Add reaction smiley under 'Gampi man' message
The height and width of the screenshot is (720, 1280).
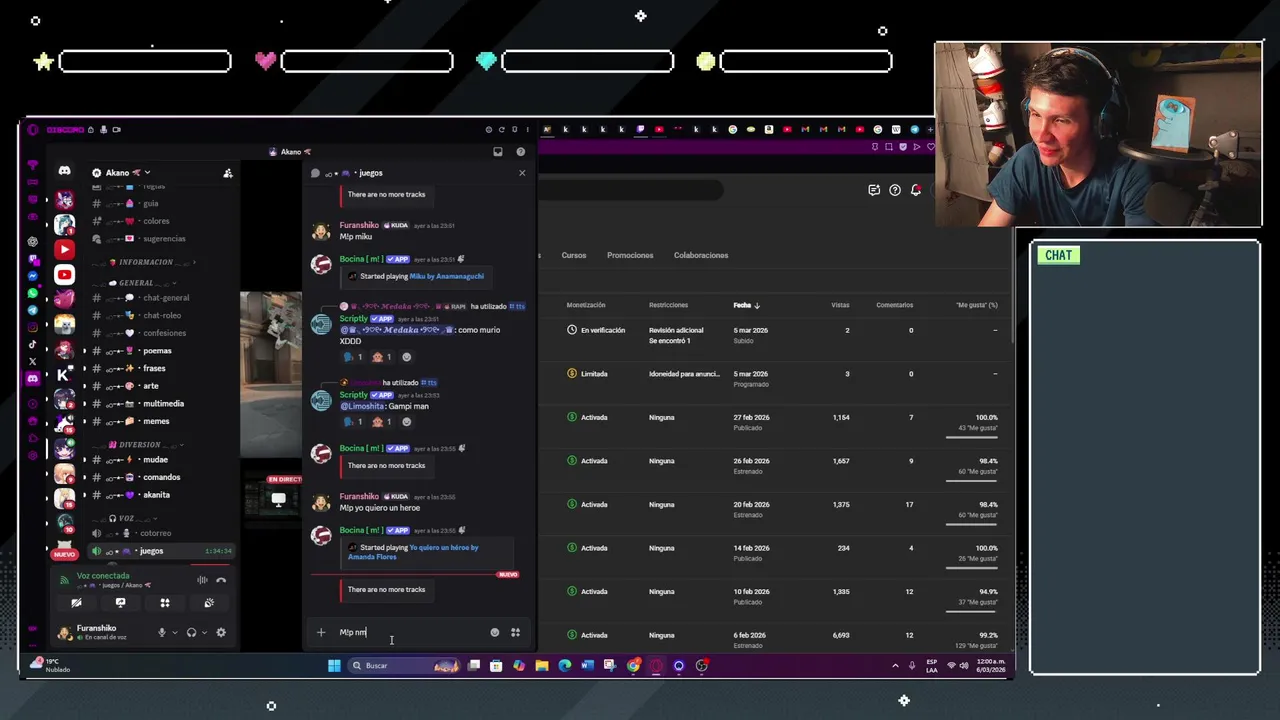pos(406,422)
